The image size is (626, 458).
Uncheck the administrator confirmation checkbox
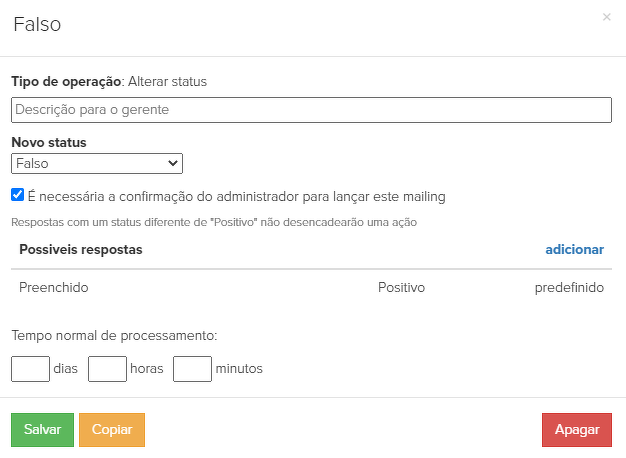click(x=17, y=196)
